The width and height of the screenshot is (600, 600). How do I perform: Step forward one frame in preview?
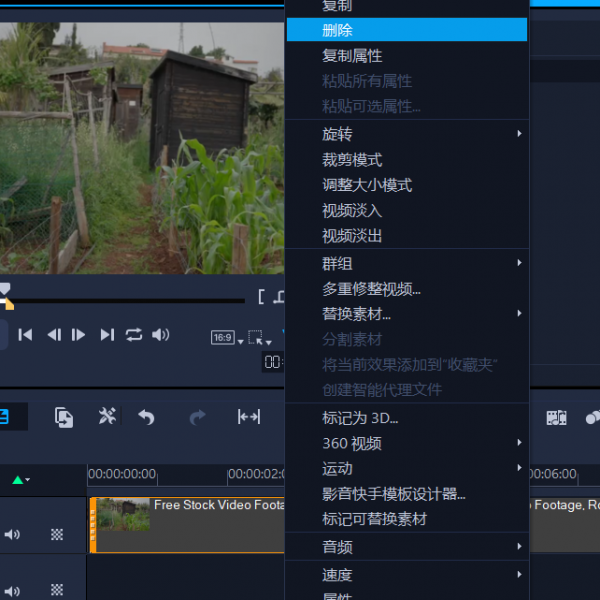click(78, 335)
